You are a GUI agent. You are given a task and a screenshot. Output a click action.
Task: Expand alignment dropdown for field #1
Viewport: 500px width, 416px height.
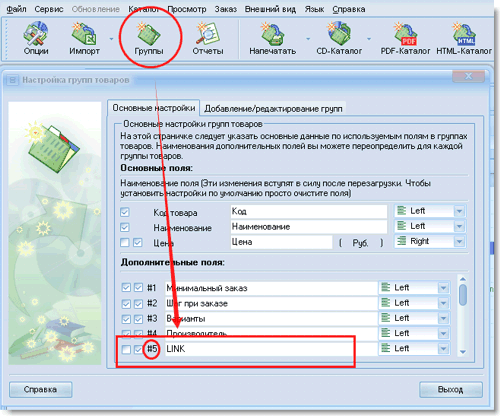point(443,288)
